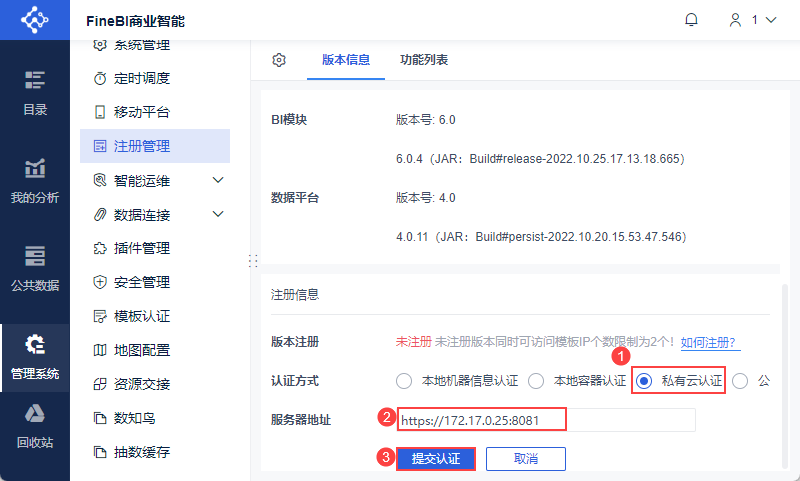Open the 如何注册? link
Screen dimensions: 800x481
click(710, 342)
